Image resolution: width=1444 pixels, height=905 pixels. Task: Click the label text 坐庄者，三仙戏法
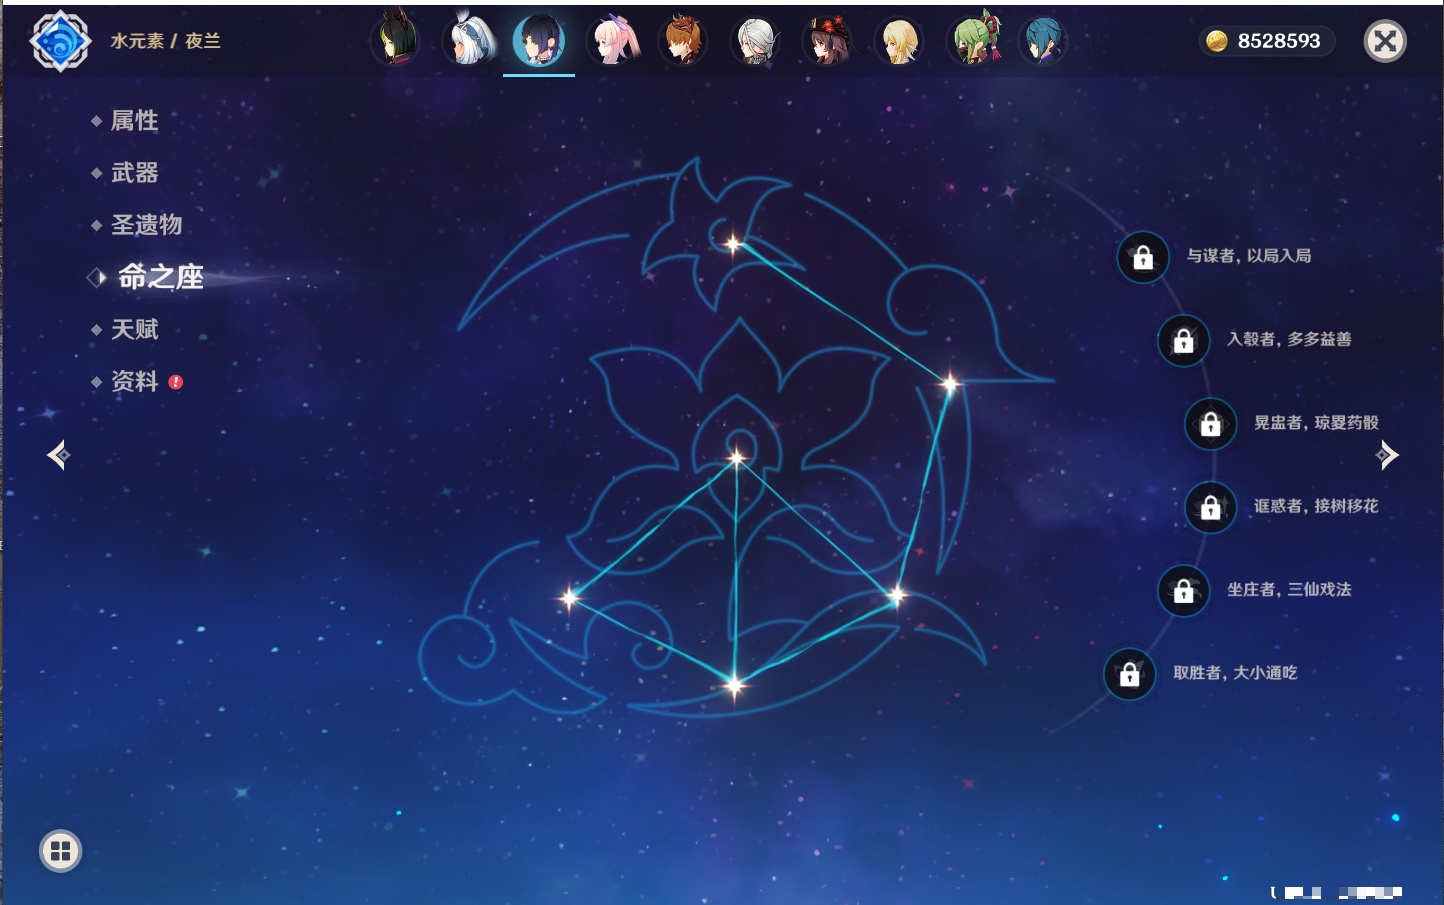(x=1289, y=590)
